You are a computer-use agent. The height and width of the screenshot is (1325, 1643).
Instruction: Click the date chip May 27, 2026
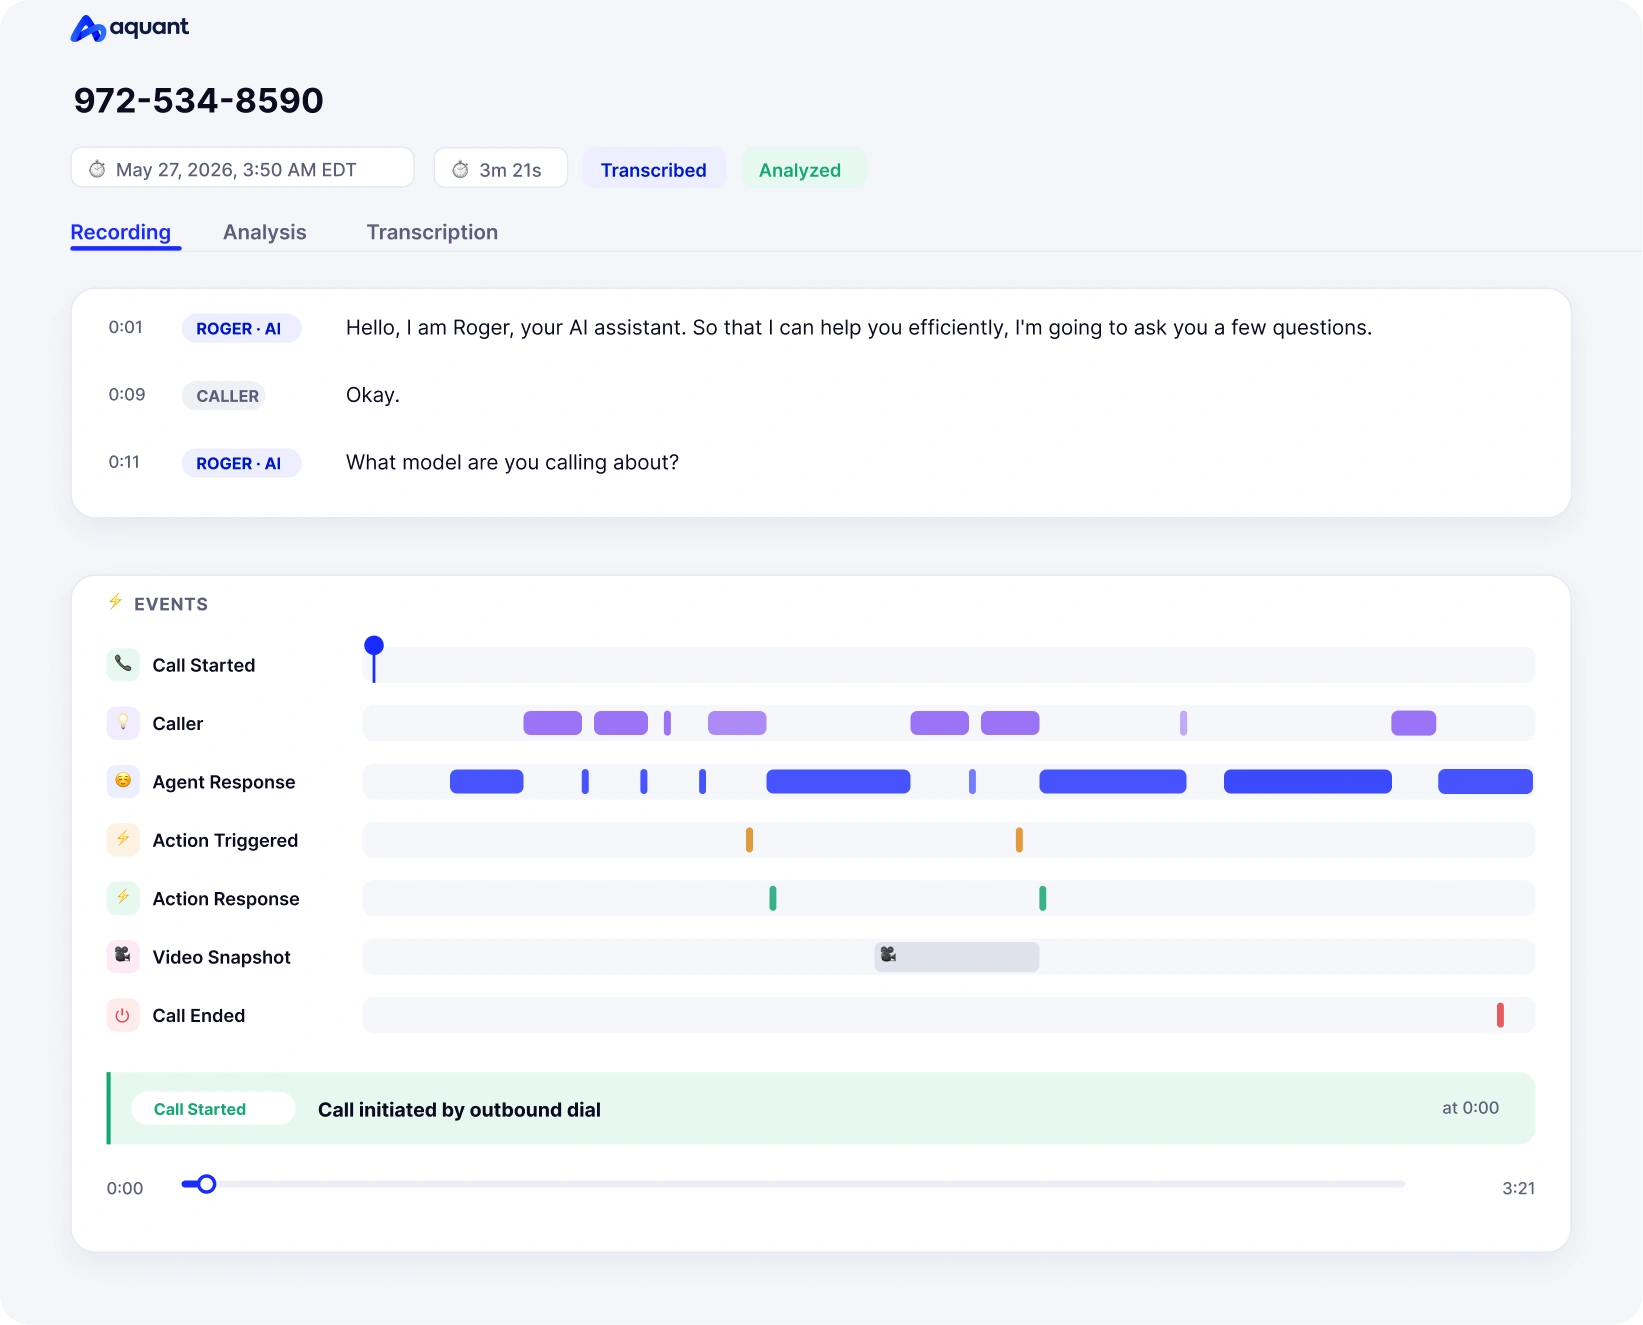[x=243, y=168]
